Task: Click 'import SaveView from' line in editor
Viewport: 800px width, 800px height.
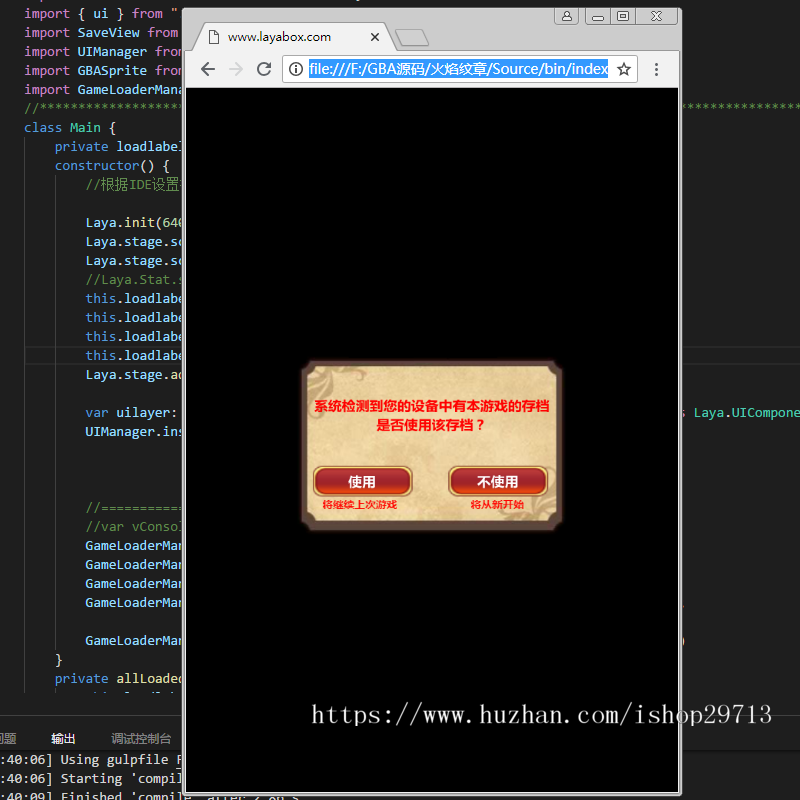Action: click(101, 33)
